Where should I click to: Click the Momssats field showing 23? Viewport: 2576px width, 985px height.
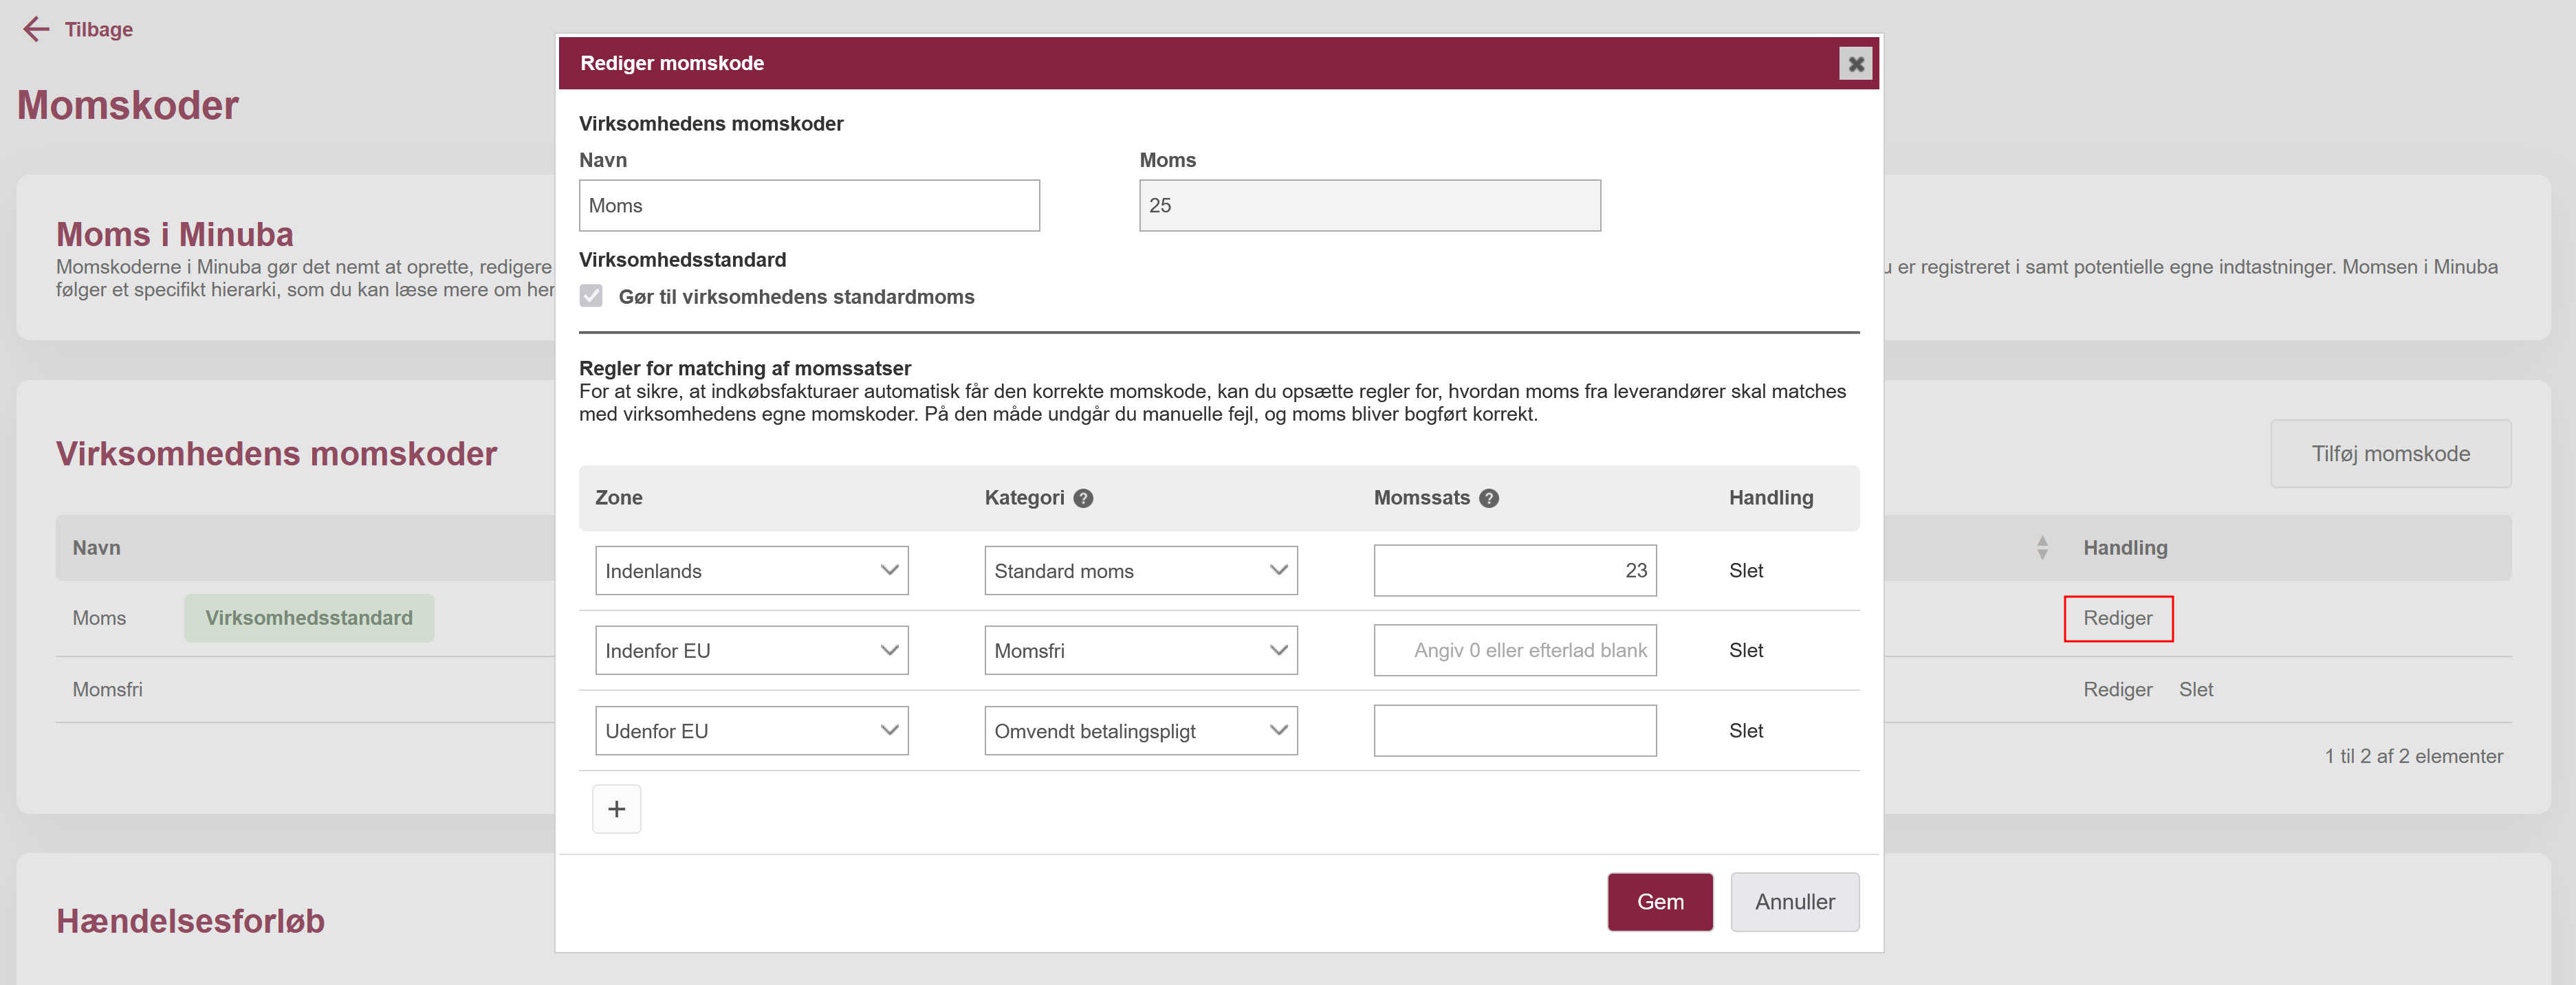coord(1514,570)
